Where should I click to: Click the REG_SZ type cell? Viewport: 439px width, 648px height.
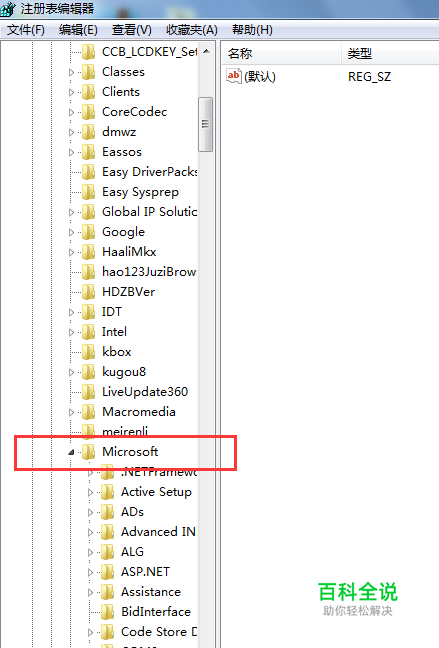(x=369, y=76)
